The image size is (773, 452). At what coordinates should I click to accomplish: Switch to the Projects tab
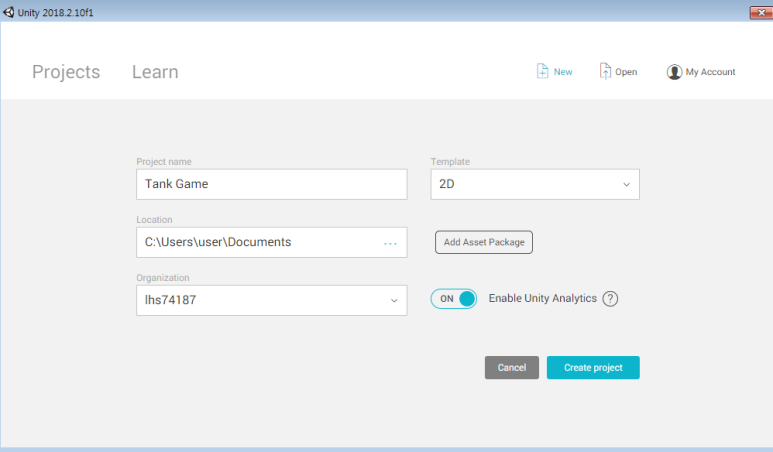click(x=66, y=72)
